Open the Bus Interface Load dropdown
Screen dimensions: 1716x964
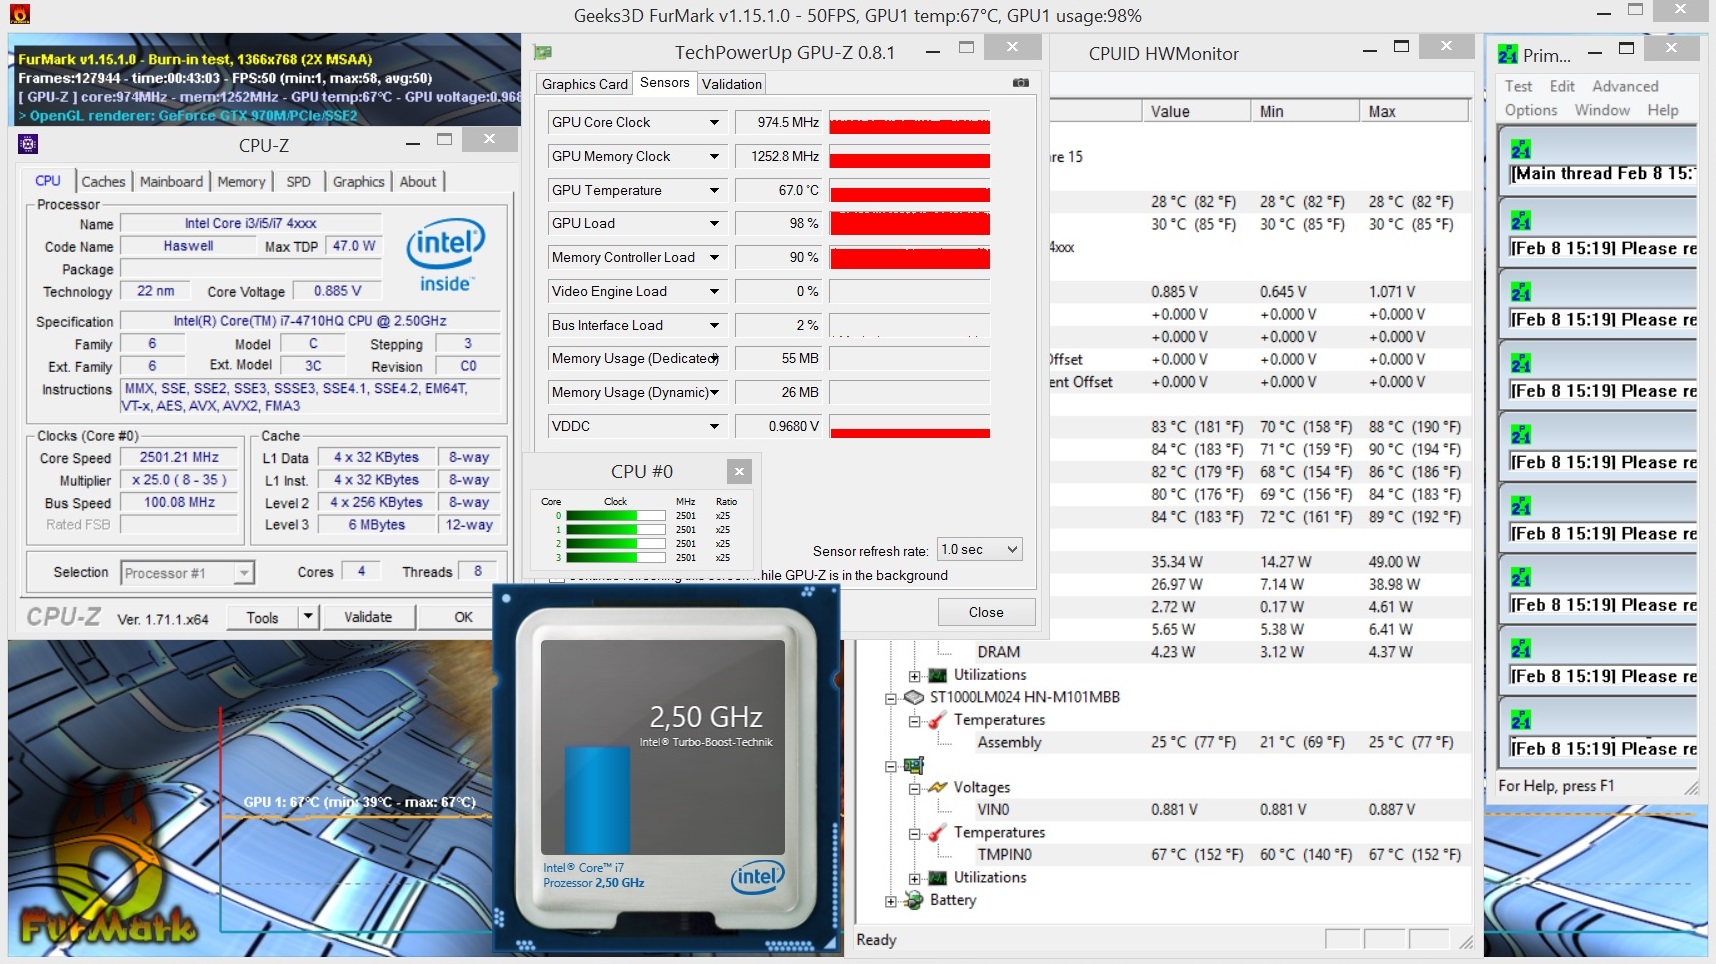(714, 326)
